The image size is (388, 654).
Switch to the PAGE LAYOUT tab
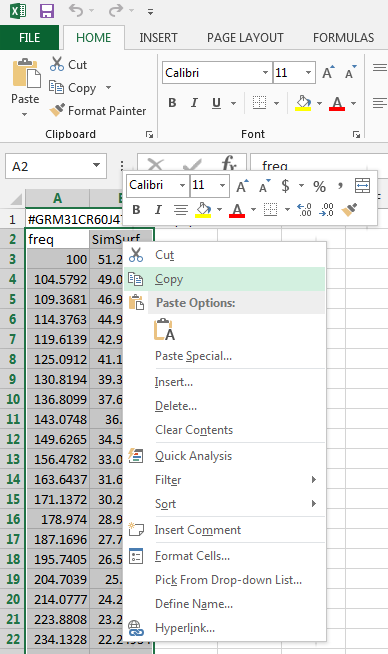245,38
